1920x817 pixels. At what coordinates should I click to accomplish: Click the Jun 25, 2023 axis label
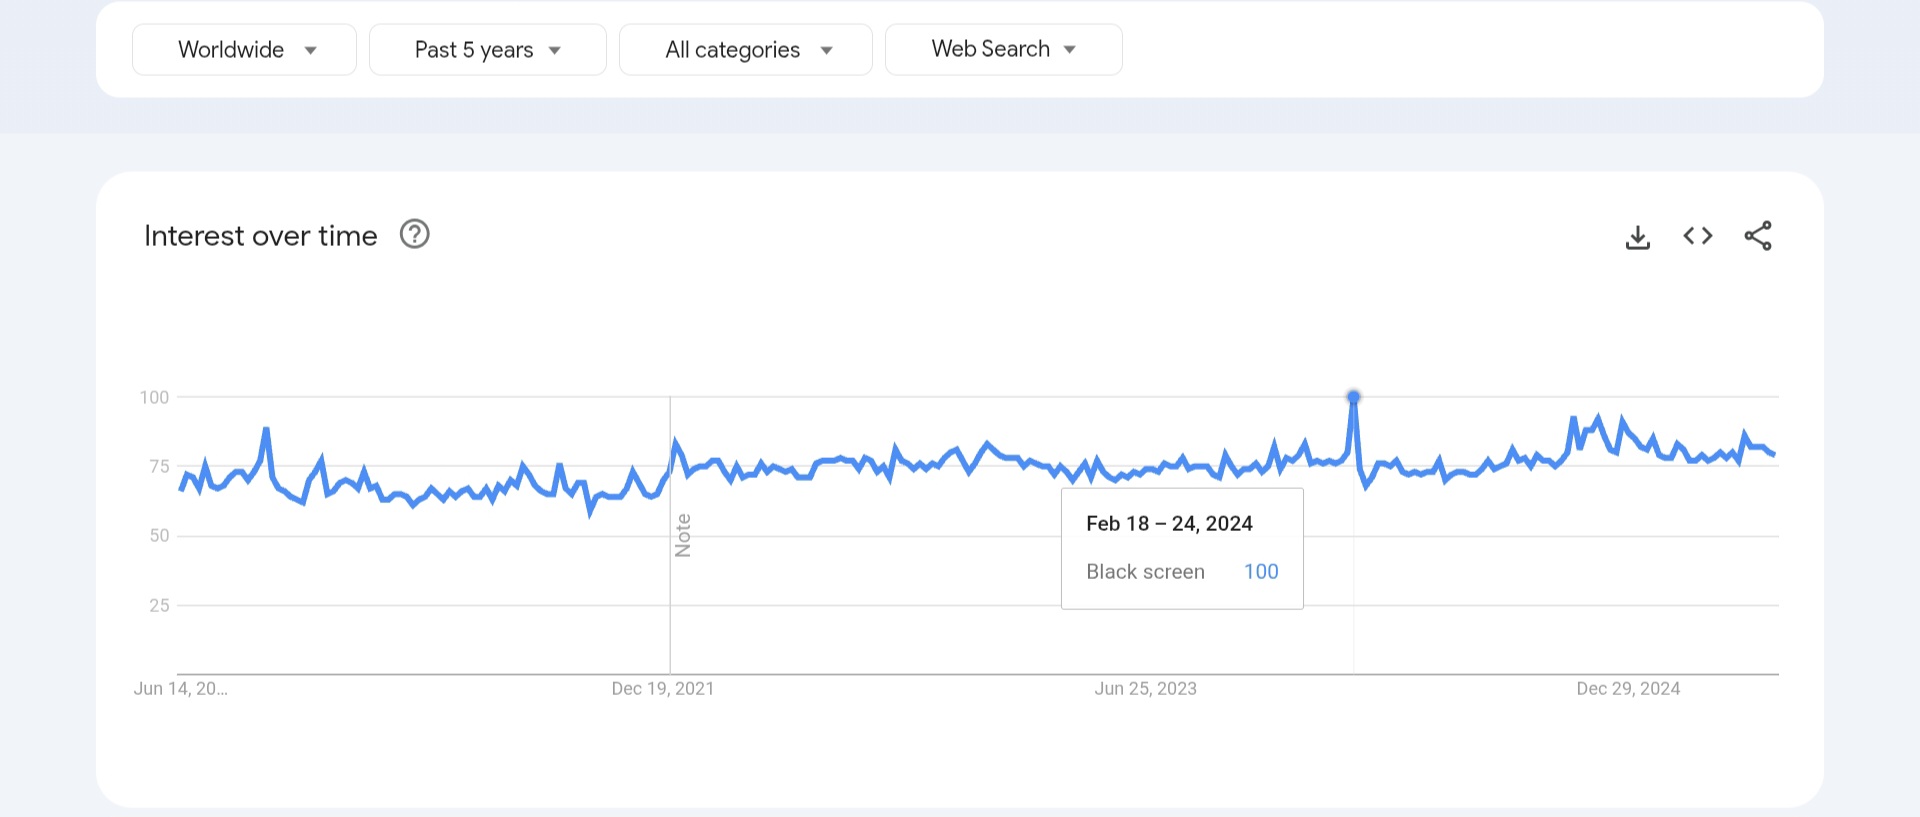pos(1145,689)
